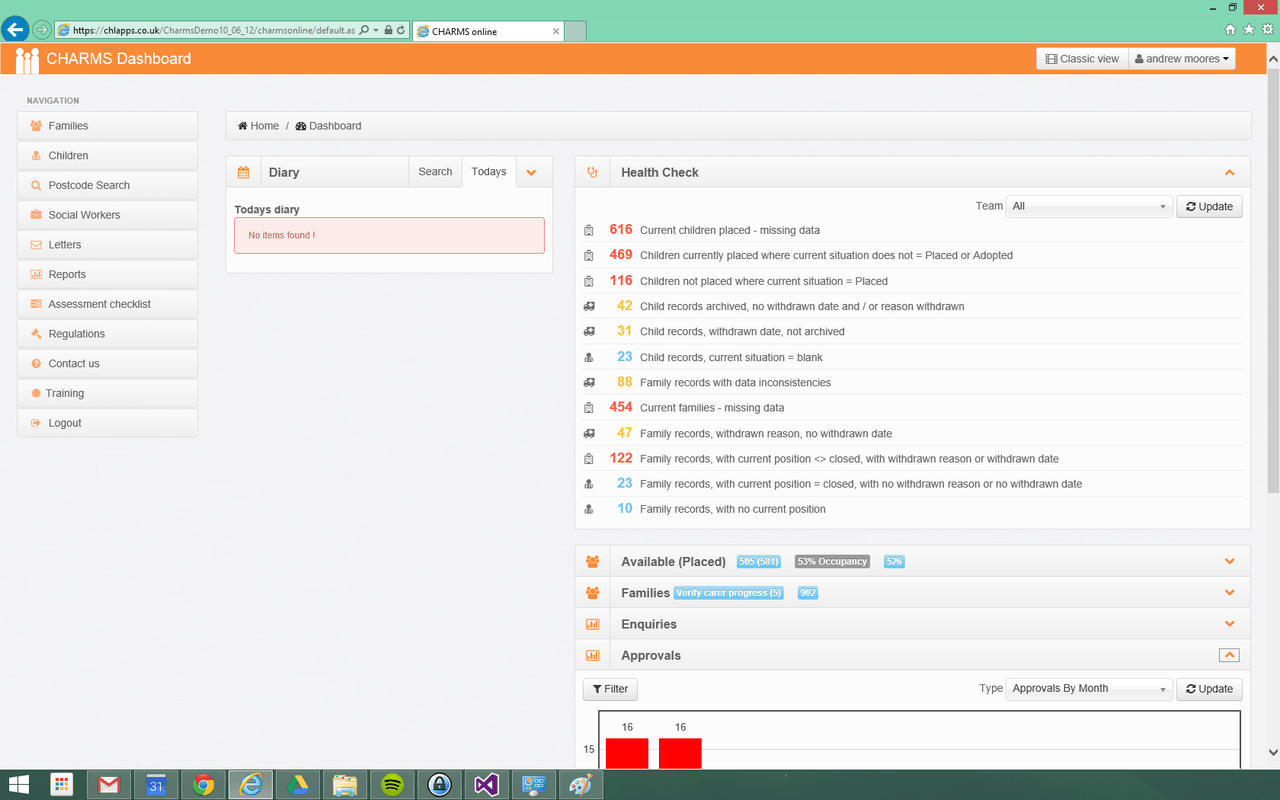
Task: Click 'Current children placed - missing data'
Action: click(x=730, y=230)
